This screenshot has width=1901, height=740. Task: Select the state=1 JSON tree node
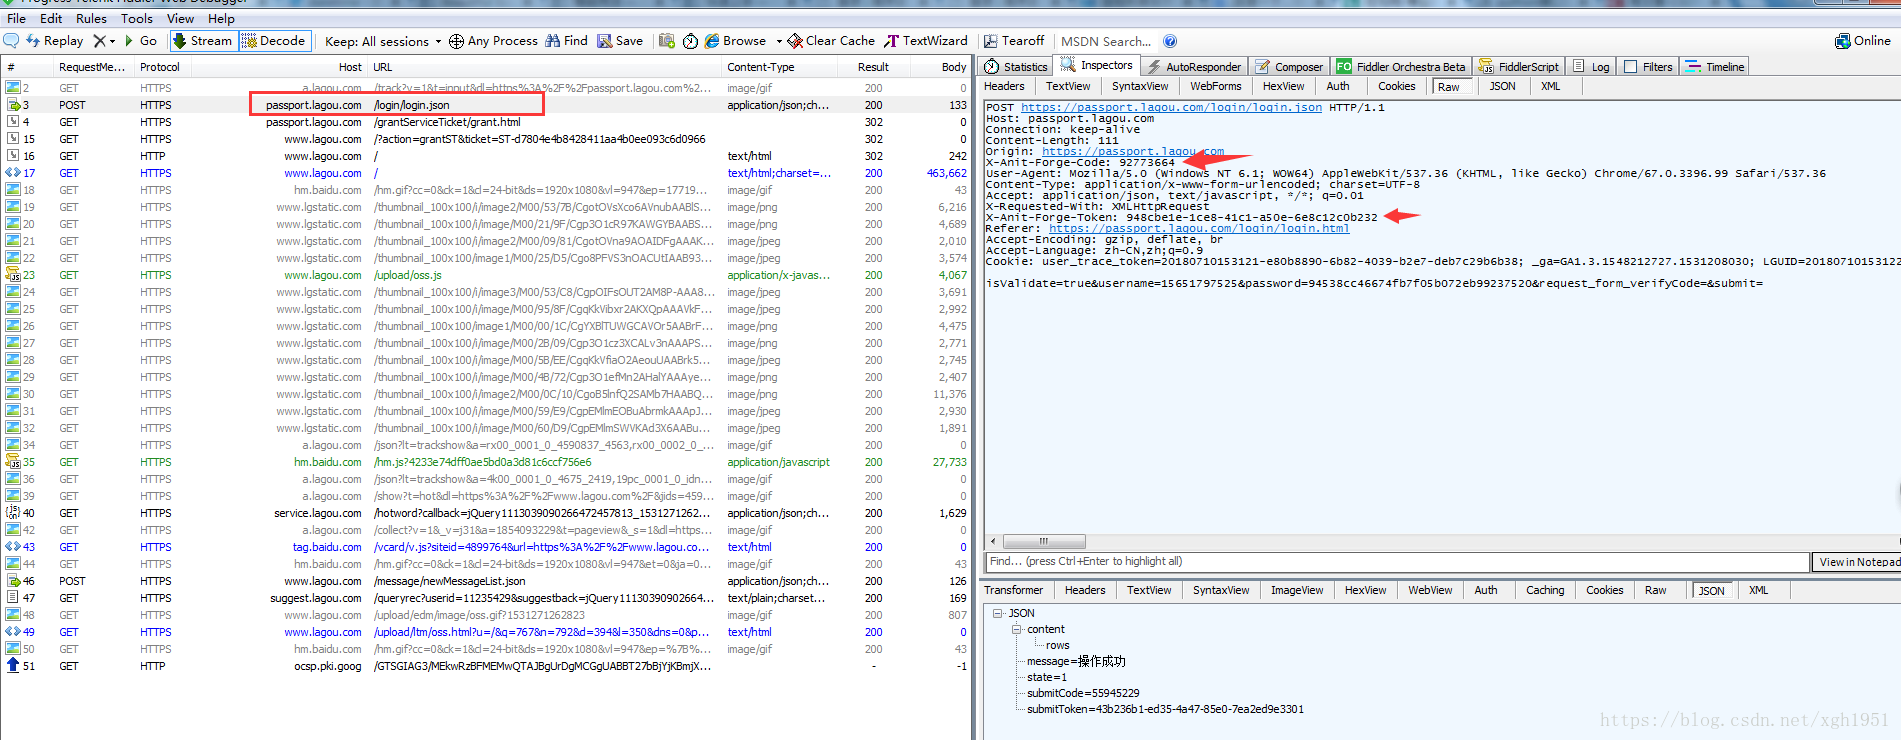pyautogui.click(x=1047, y=677)
